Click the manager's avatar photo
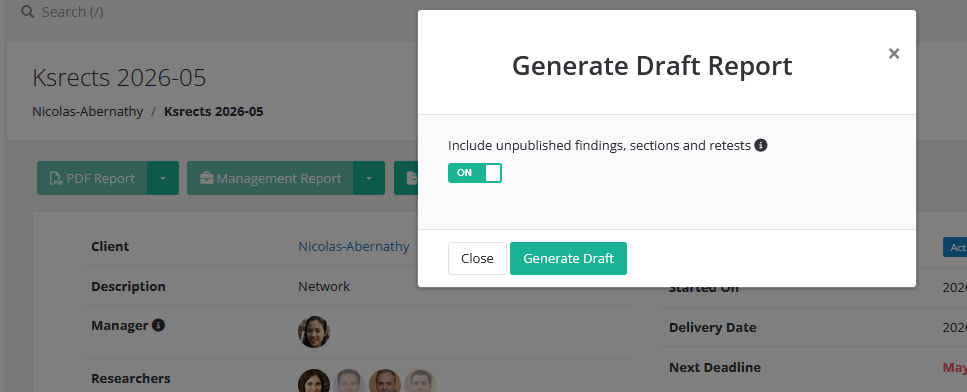967x392 pixels. (x=314, y=332)
